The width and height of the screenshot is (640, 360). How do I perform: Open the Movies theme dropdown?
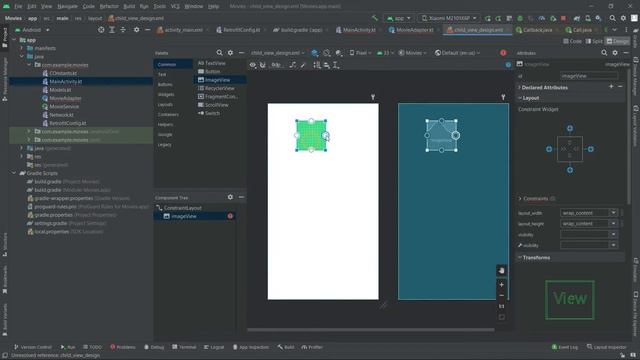pos(412,53)
